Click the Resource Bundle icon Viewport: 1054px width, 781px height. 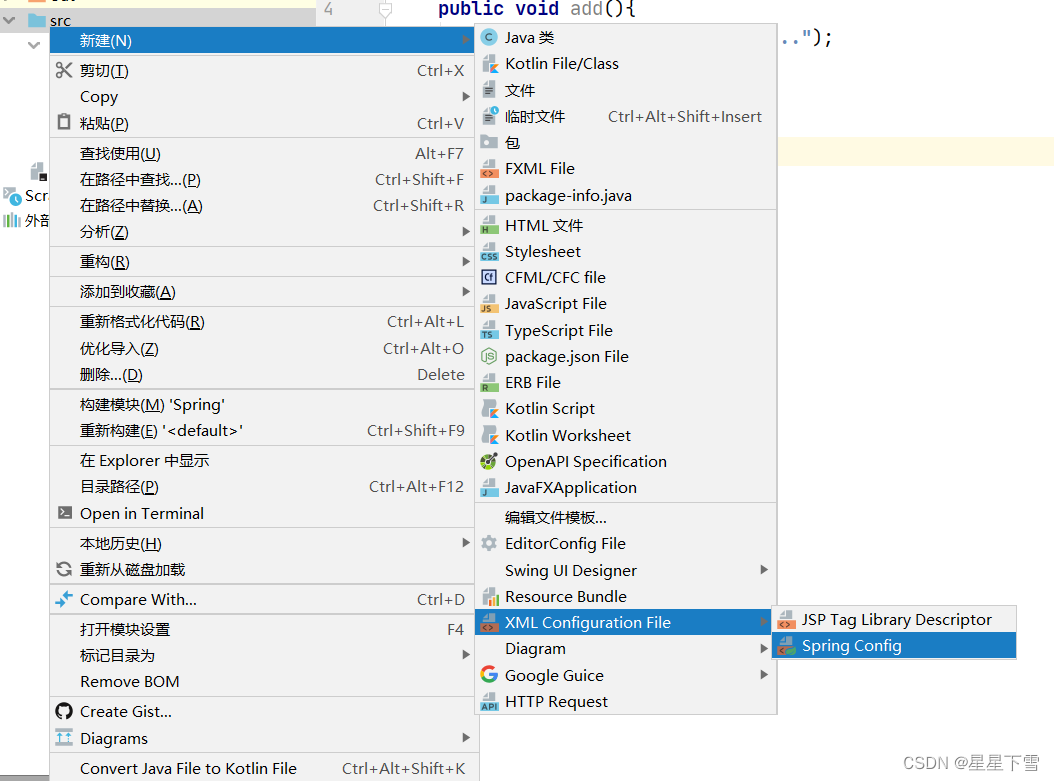pos(489,596)
